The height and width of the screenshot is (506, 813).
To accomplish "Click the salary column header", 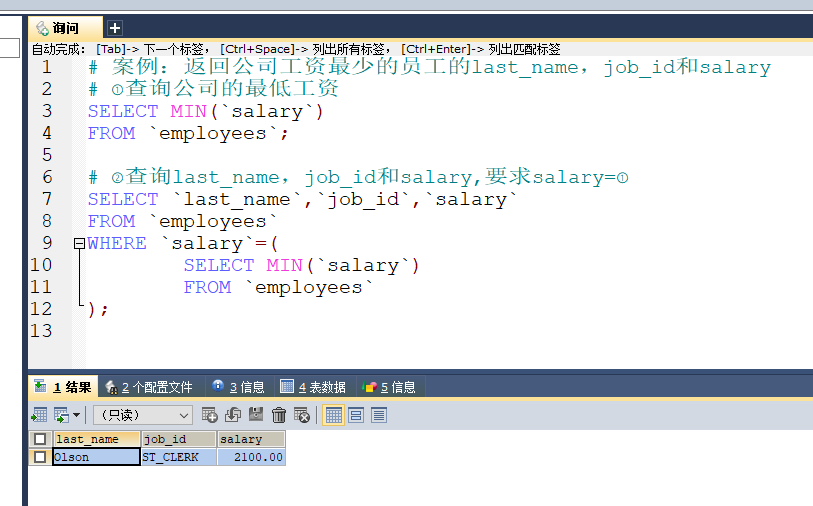I will pos(251,439).
